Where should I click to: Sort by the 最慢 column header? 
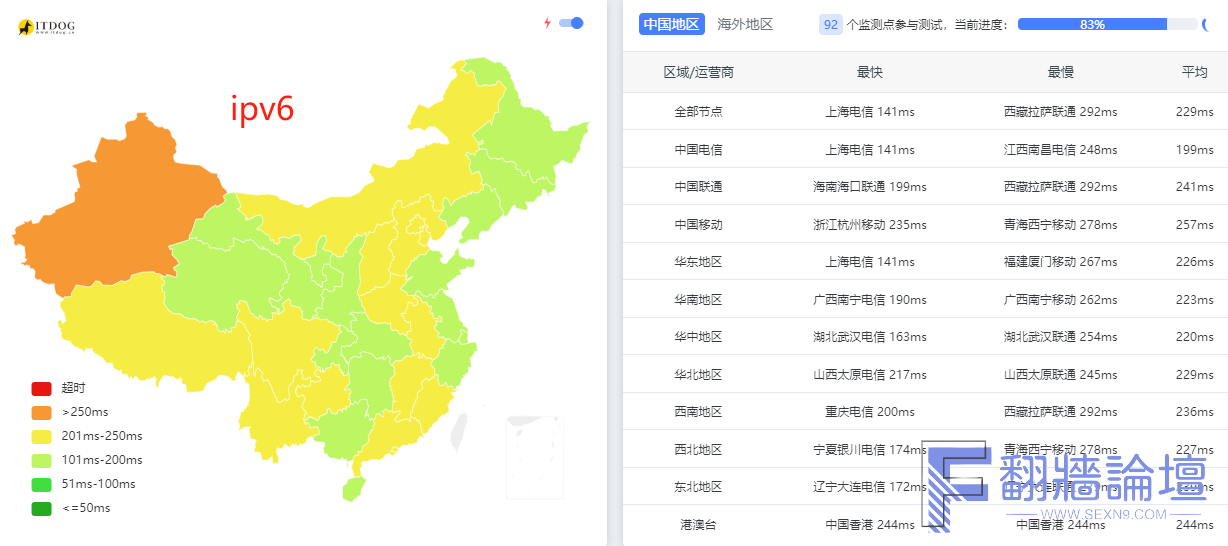pyautogui.click(x=1060, y=72)
